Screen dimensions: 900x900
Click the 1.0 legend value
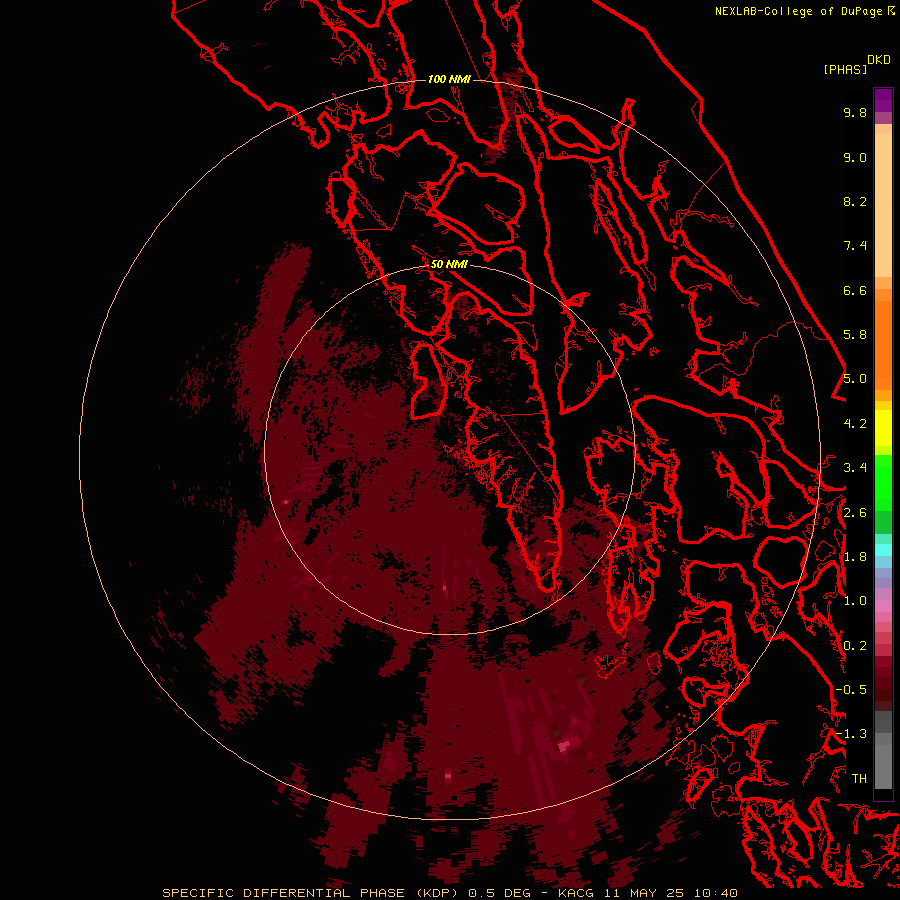click(855, 601)
